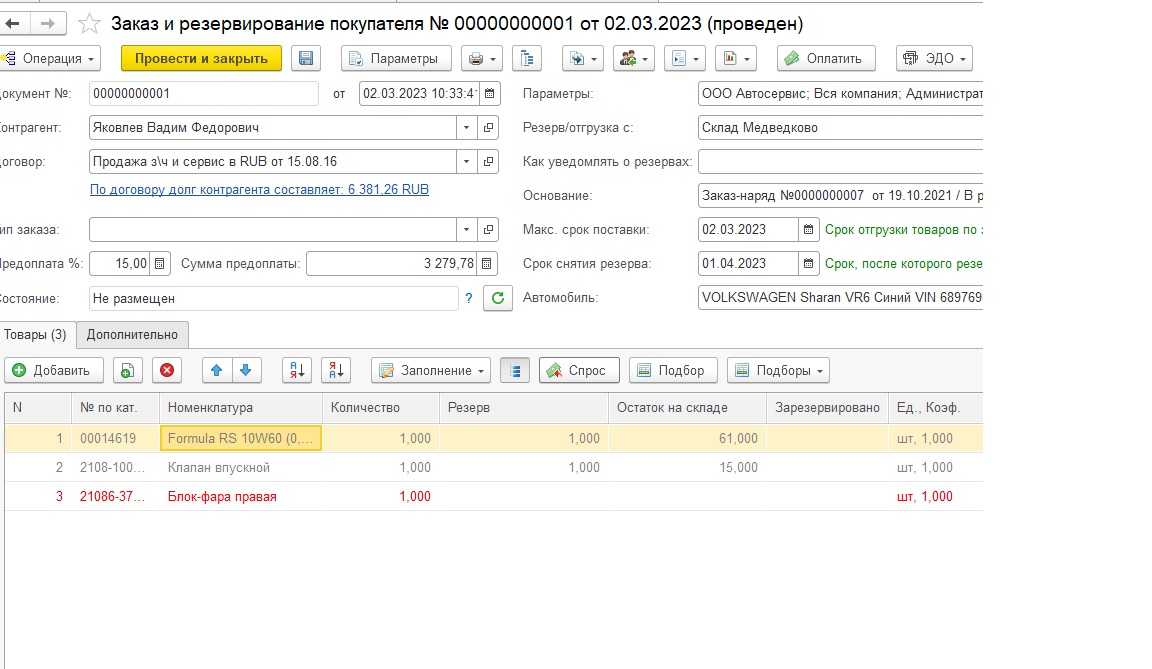The image size is (1152, 669).
Task: Open the Заполнение dropdown menu
Action: (431, 371)
